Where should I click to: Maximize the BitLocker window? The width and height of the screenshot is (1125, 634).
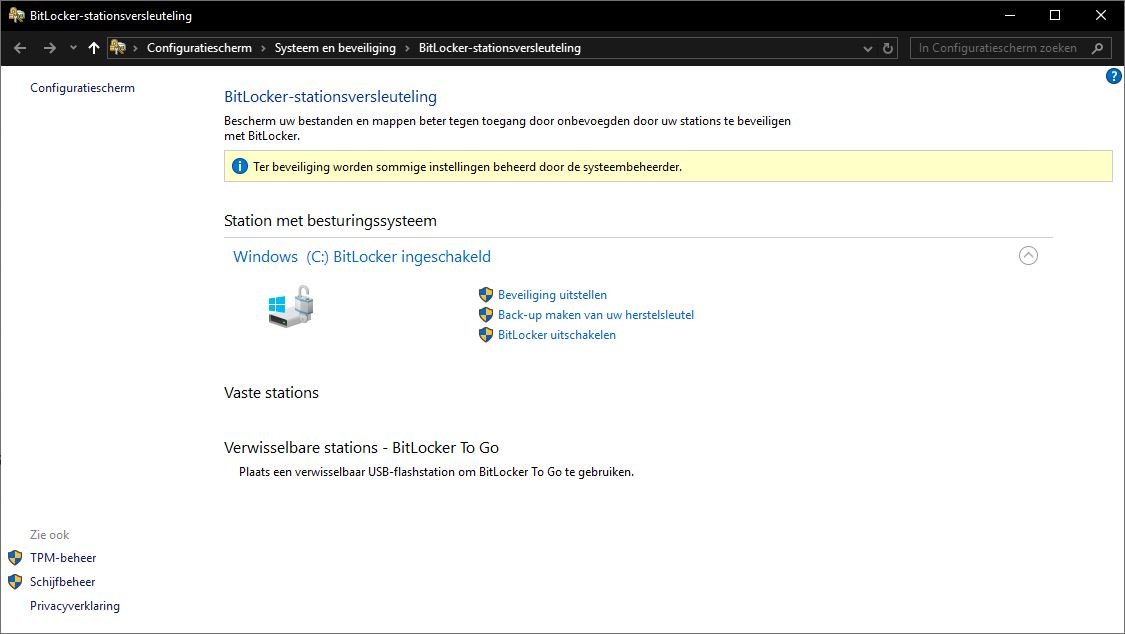coord(1055,15)
